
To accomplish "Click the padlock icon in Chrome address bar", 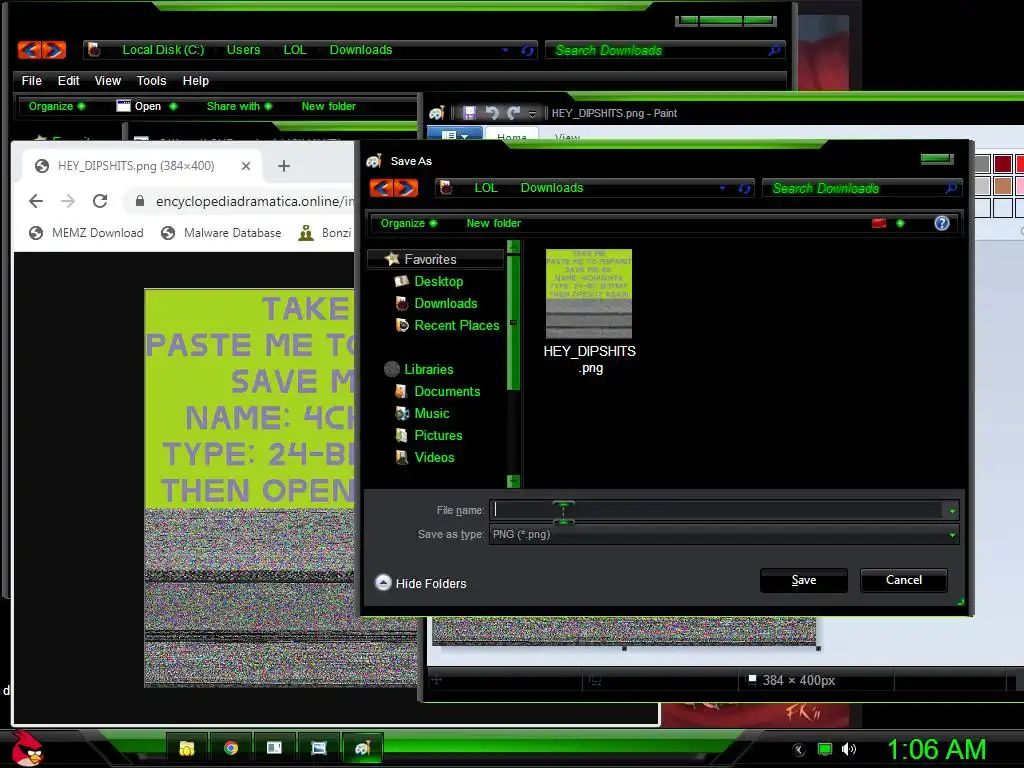I will (x=139, y=201).
